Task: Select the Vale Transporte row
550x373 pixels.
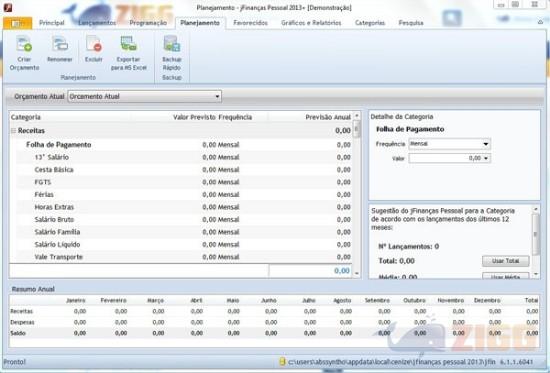Action: [184, 257]
